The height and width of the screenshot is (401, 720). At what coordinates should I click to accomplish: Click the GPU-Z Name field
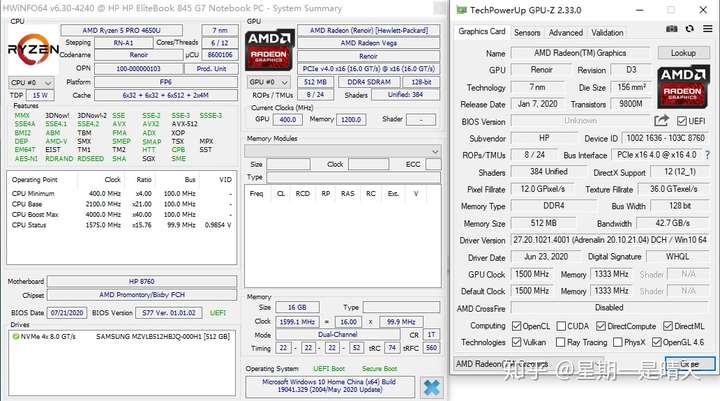pyautogui.click(x=580, y=53)
